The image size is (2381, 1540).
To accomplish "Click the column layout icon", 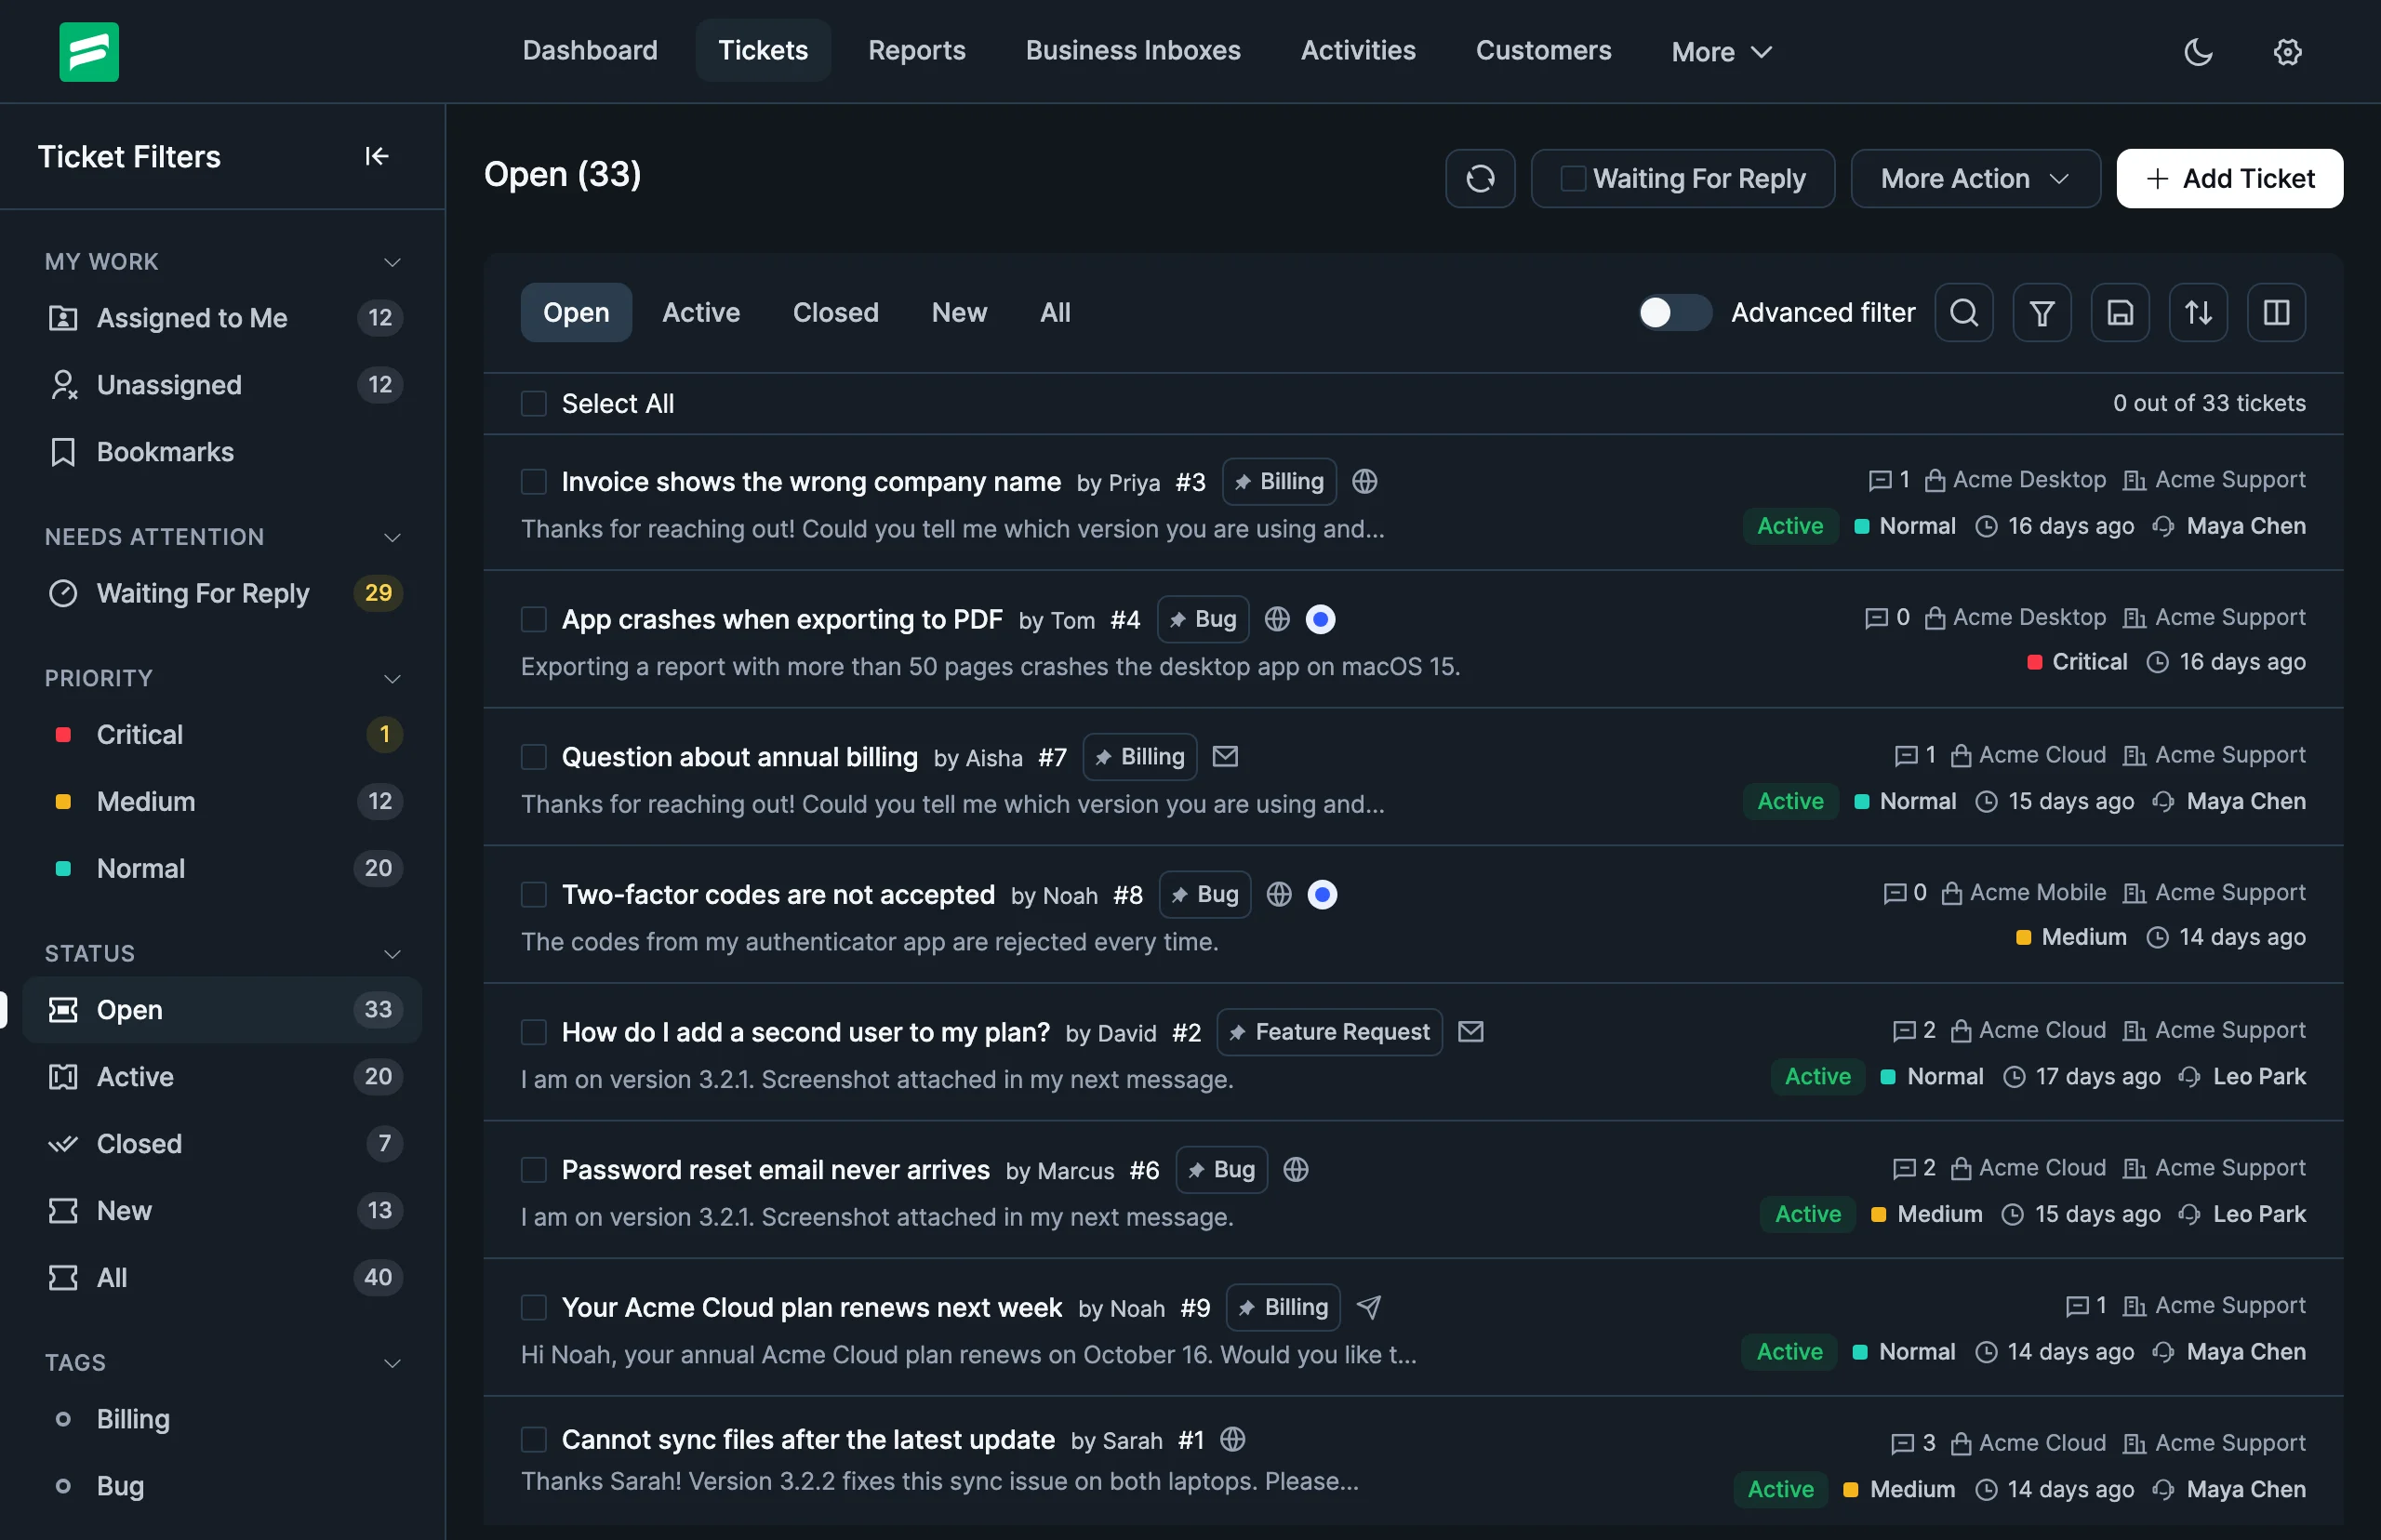I will tap(2276, 313).
